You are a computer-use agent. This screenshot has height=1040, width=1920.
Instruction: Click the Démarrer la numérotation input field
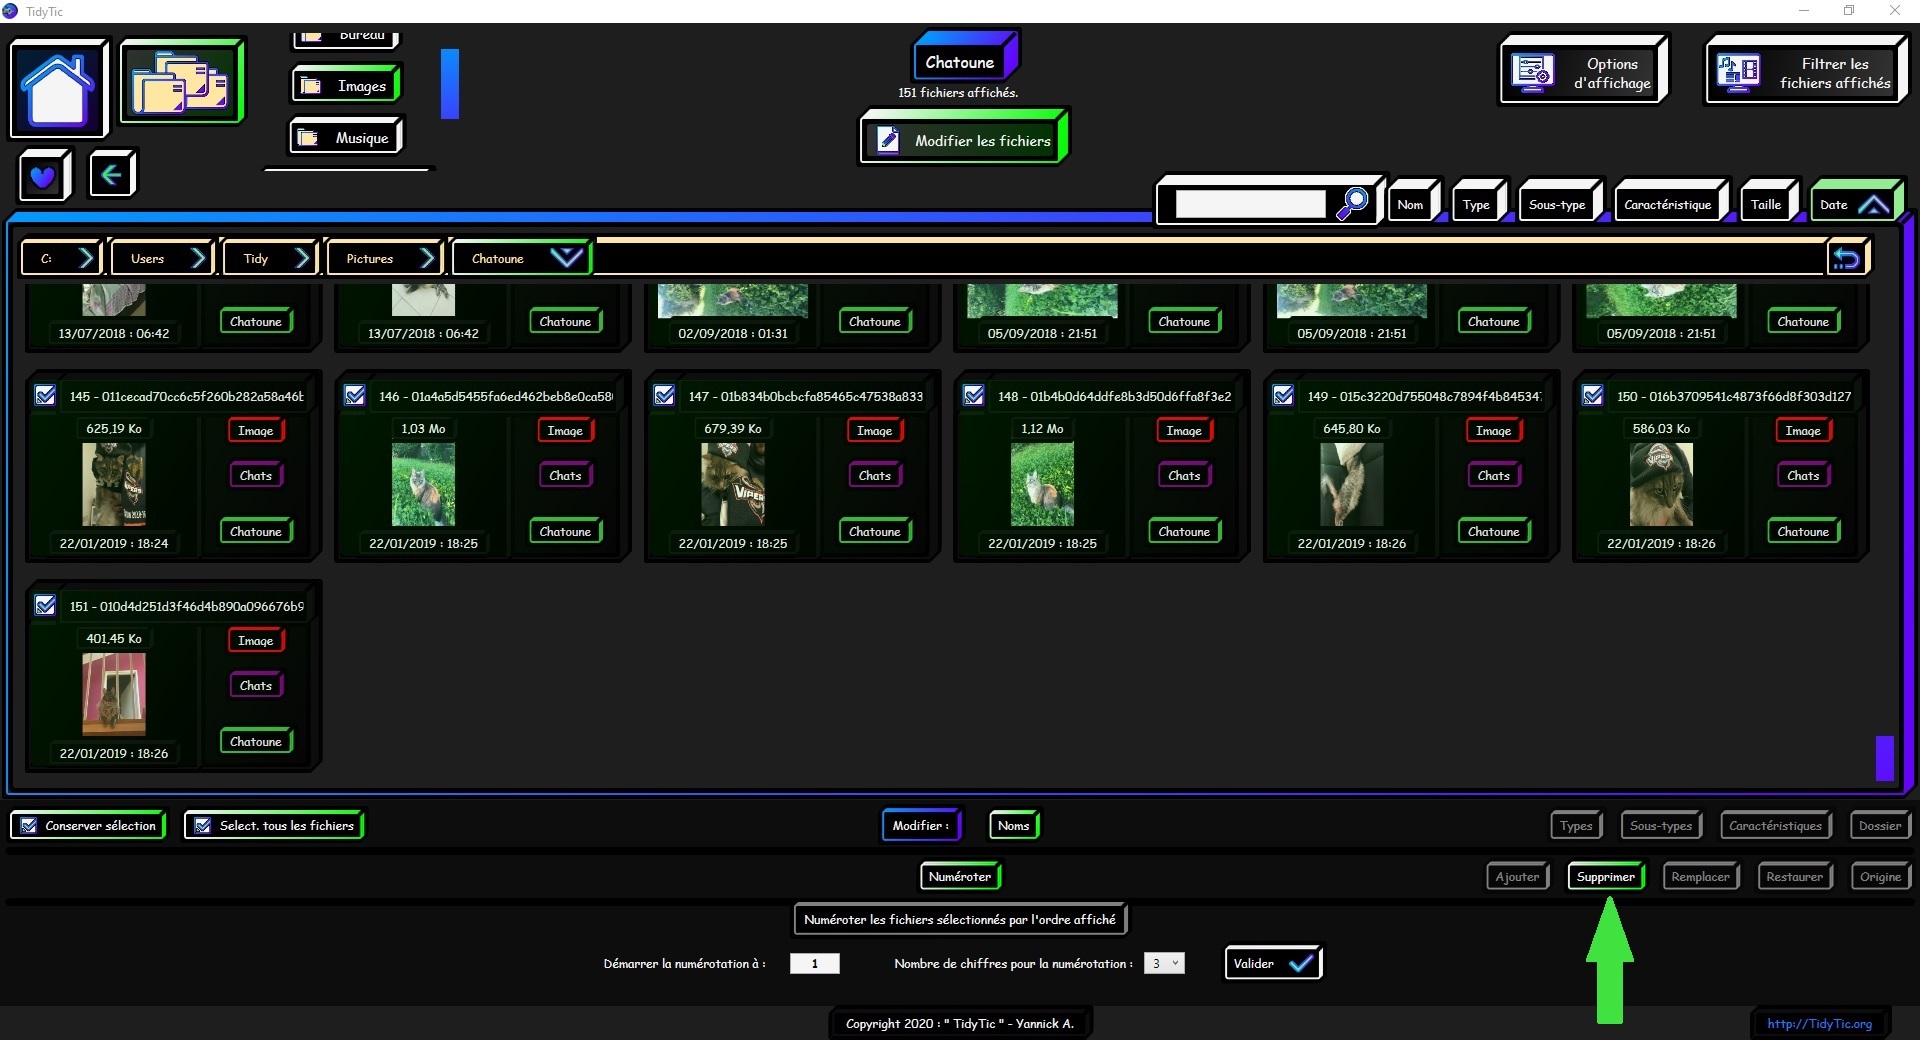click(x=814, y=963)
